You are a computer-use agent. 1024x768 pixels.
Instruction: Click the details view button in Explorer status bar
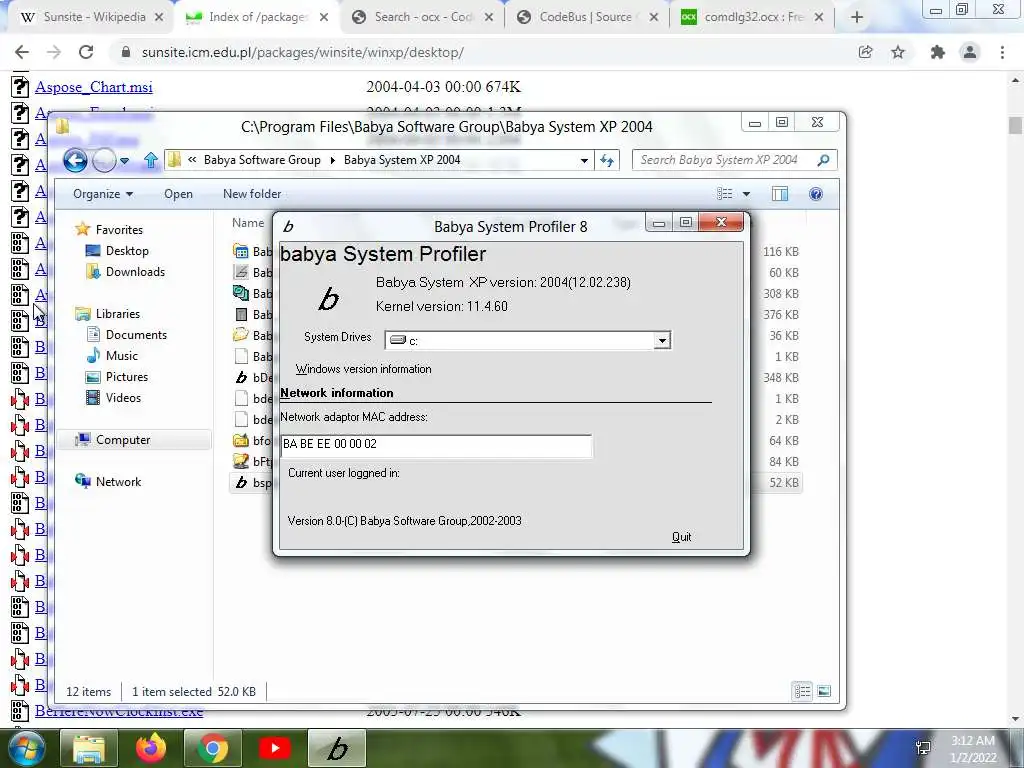coord(802,691)
